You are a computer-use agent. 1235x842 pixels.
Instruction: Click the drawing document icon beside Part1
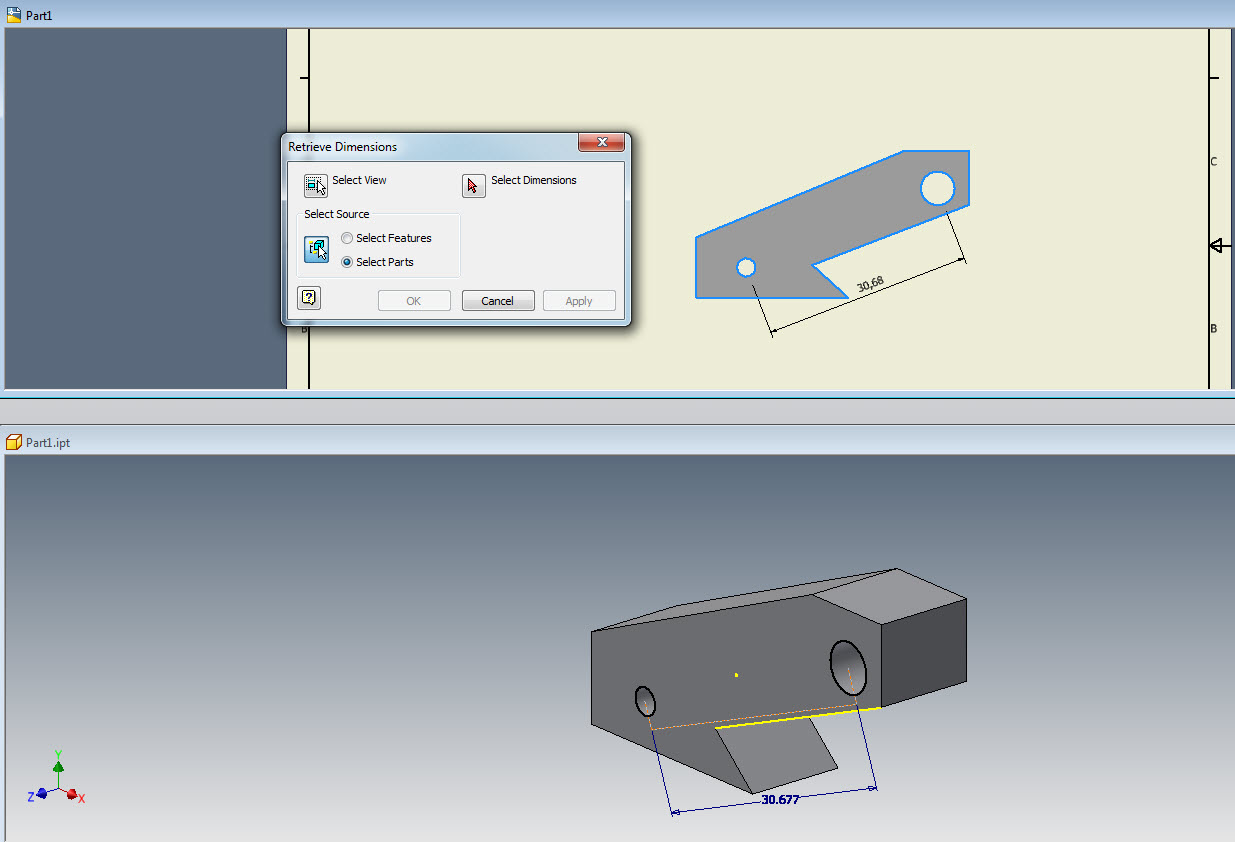pos(12,15)
